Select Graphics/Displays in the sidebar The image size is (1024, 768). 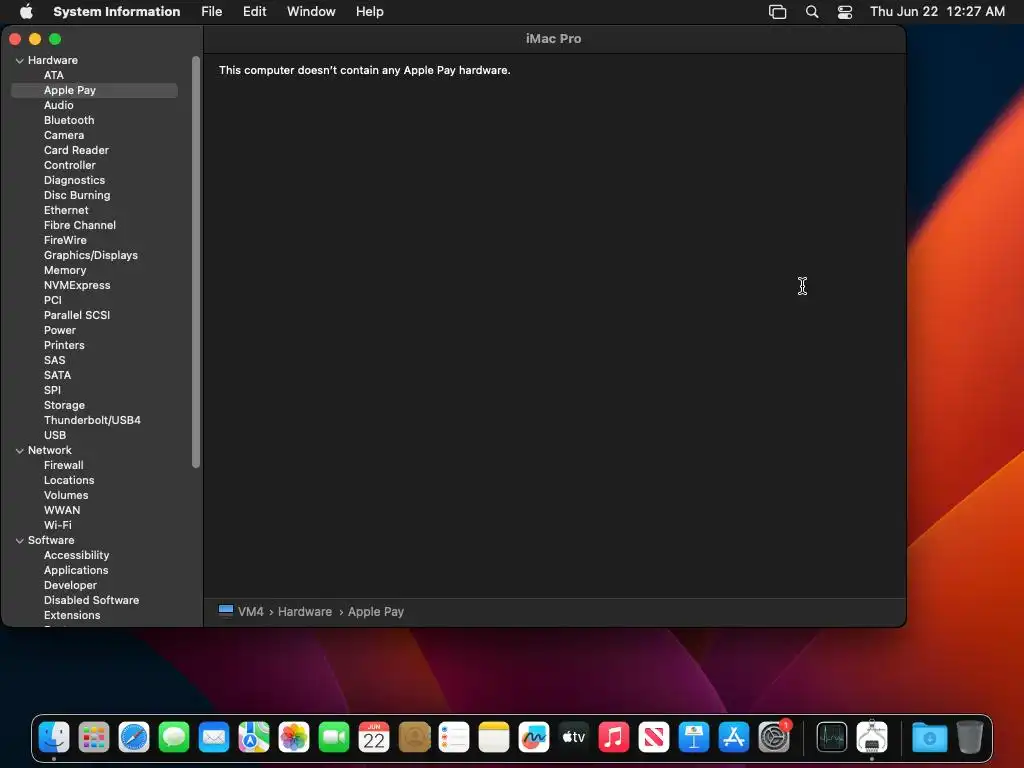[x=91, y=255]
